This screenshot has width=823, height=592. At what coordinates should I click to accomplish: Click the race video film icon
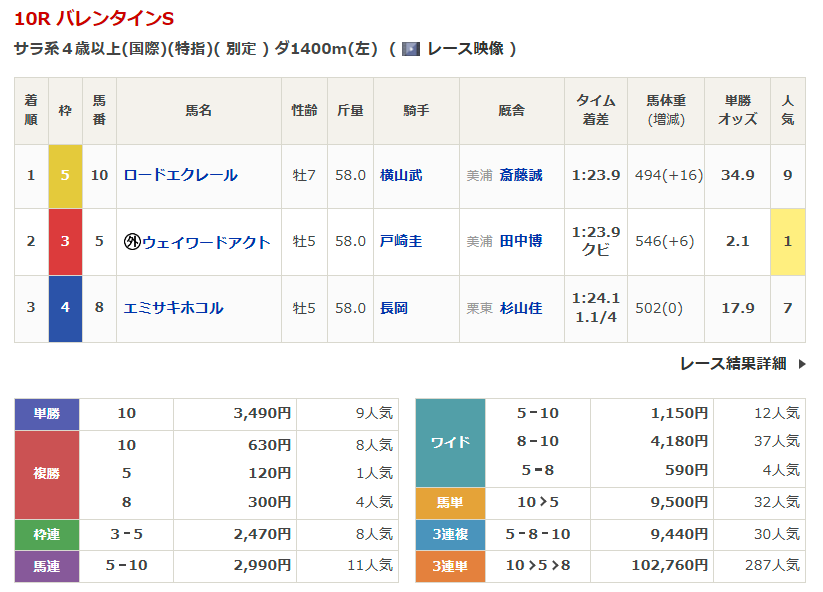pos(410,49)
